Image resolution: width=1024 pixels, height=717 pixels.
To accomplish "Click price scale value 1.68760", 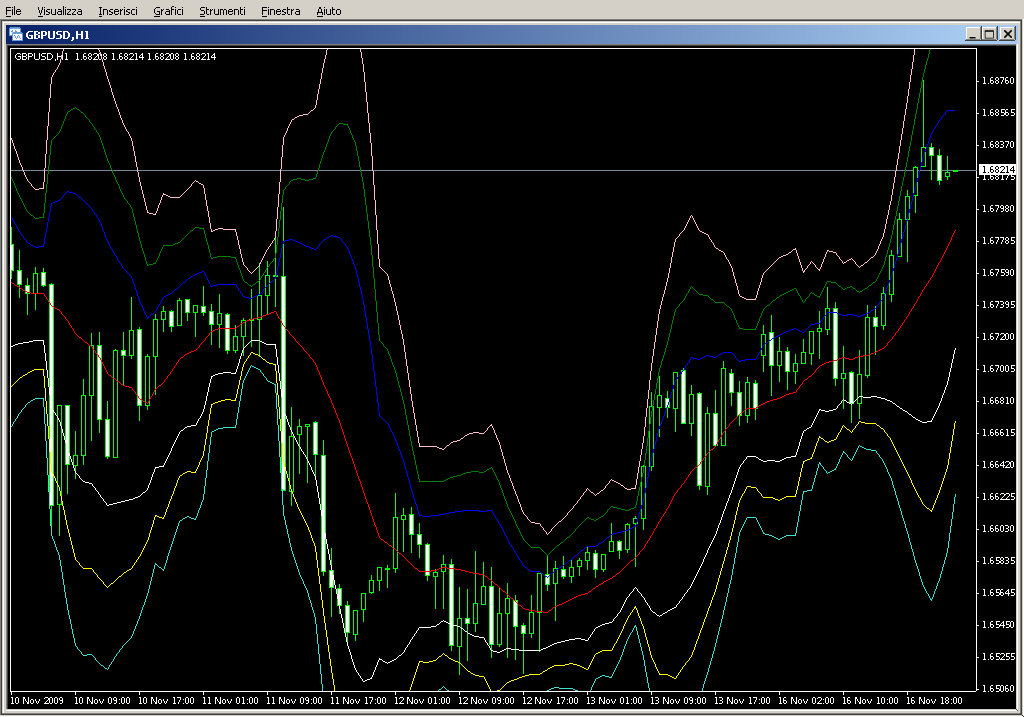I will tap(999, 81).
